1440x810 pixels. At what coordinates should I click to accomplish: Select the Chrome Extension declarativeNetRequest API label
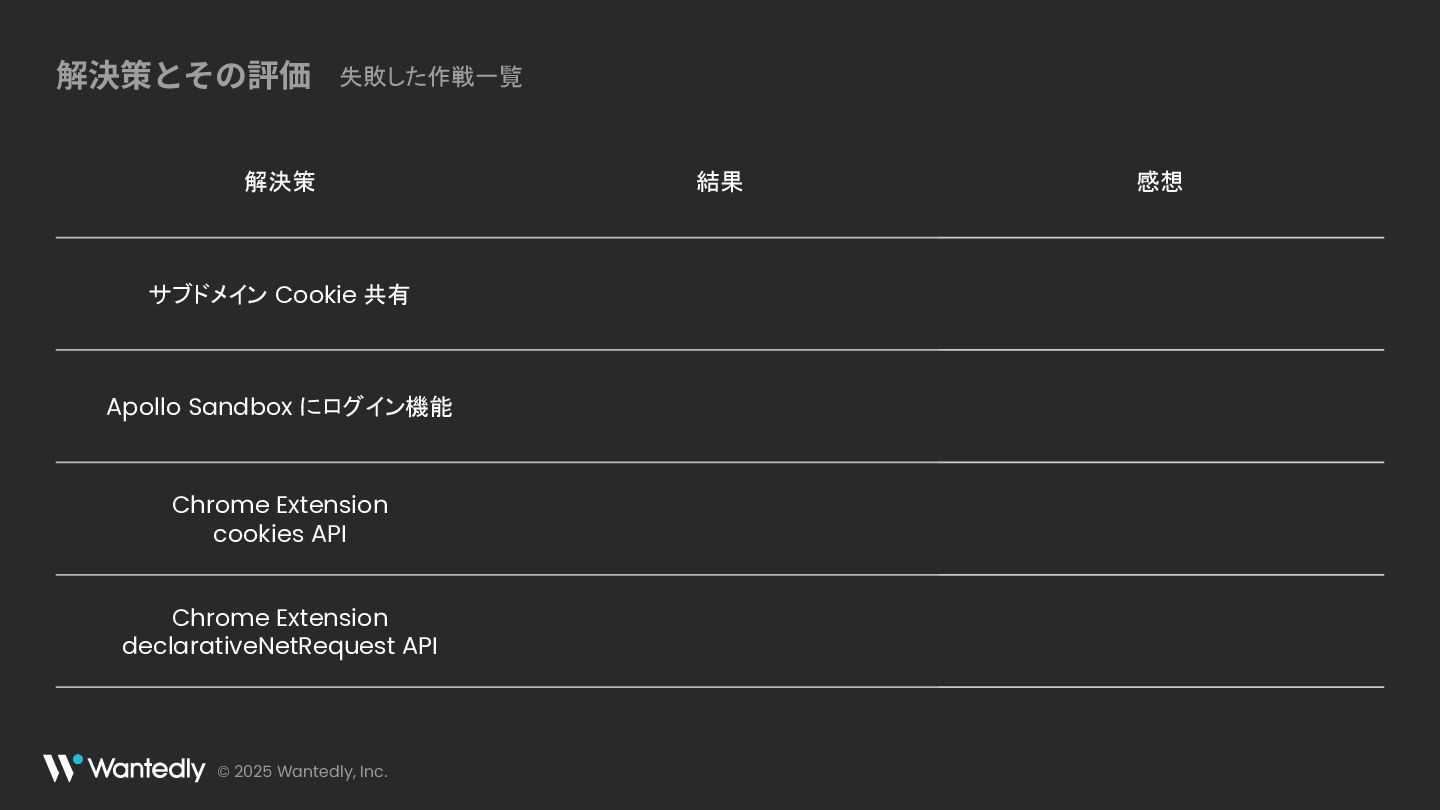[x=280, y=632]
